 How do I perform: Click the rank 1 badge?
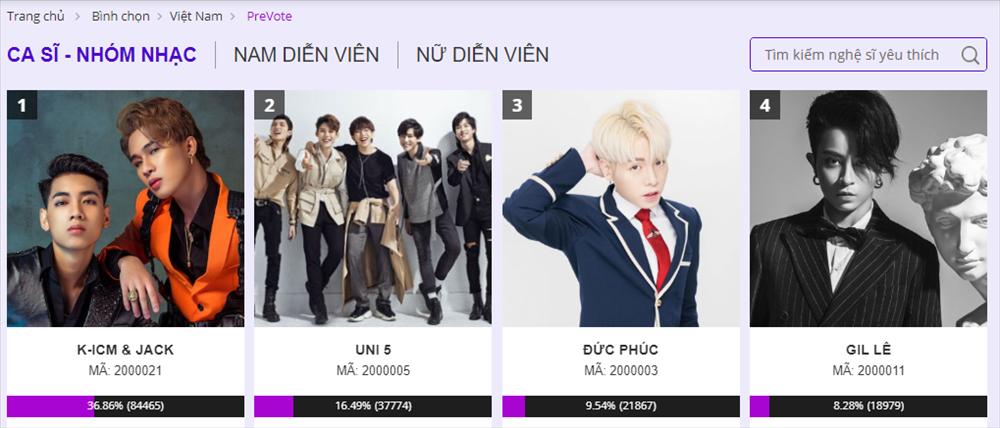[22, 105]
